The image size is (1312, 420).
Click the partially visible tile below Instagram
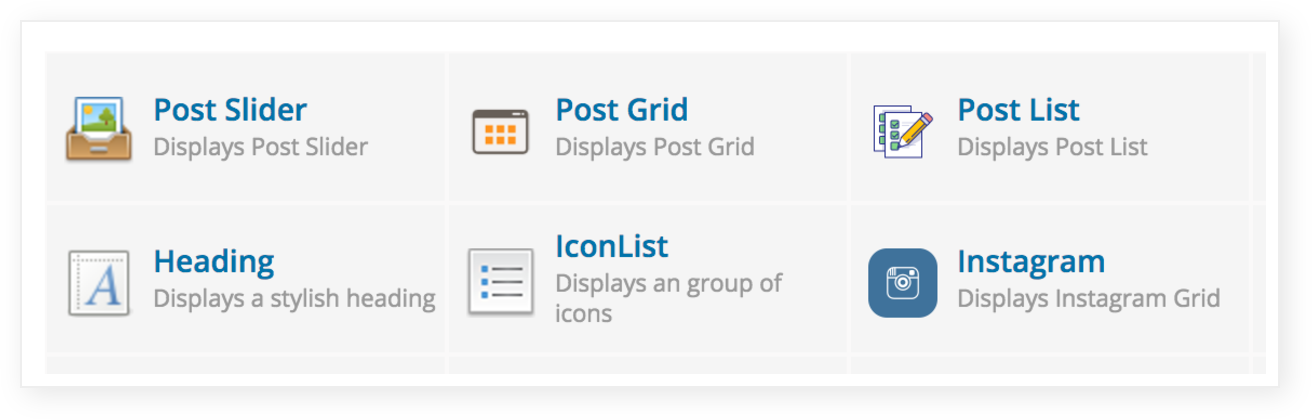[x=1049, y=365]
